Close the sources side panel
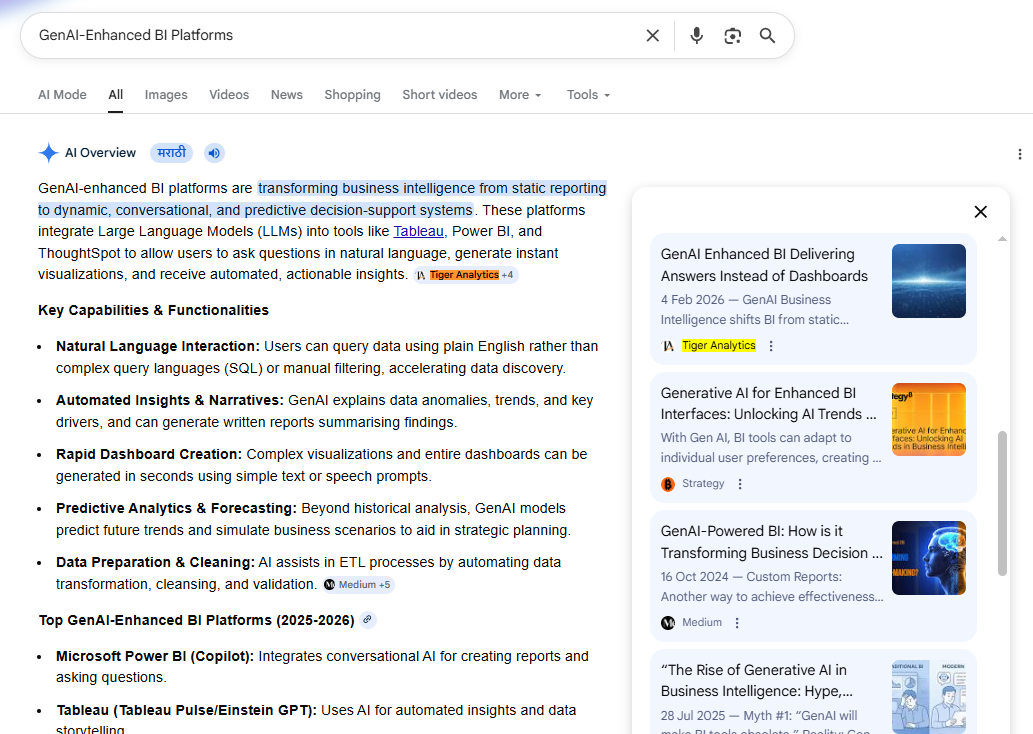This screenshot has width=1033, height=734. tap(980, 212)
